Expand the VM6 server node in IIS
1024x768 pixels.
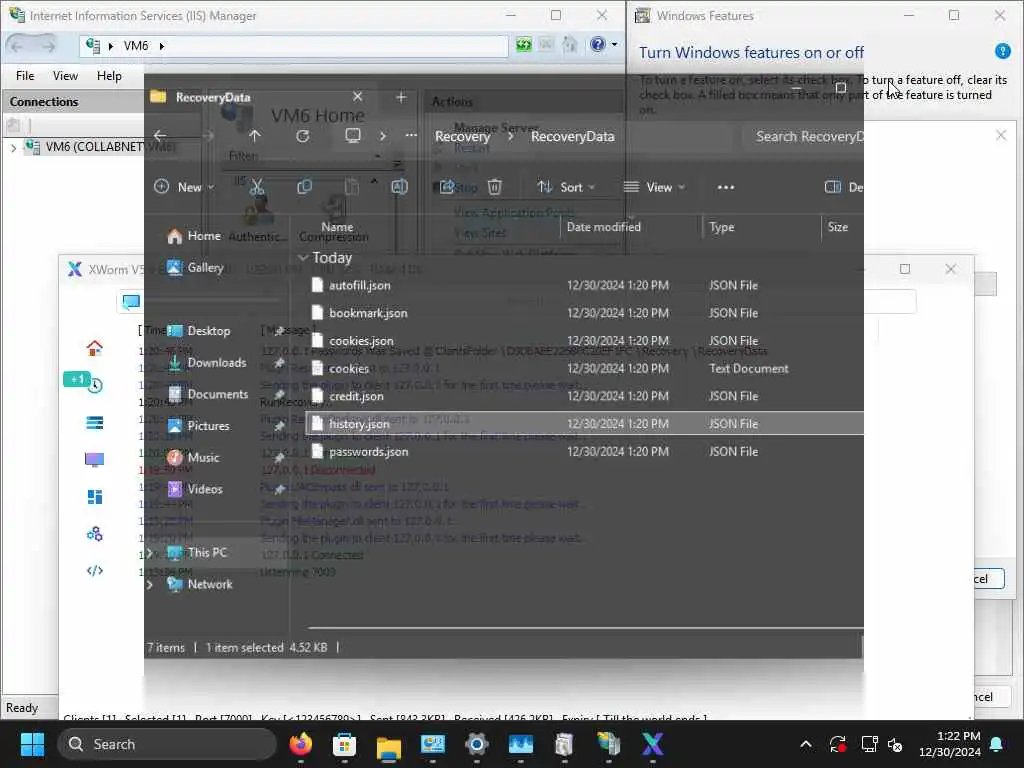tap(13, 148)
